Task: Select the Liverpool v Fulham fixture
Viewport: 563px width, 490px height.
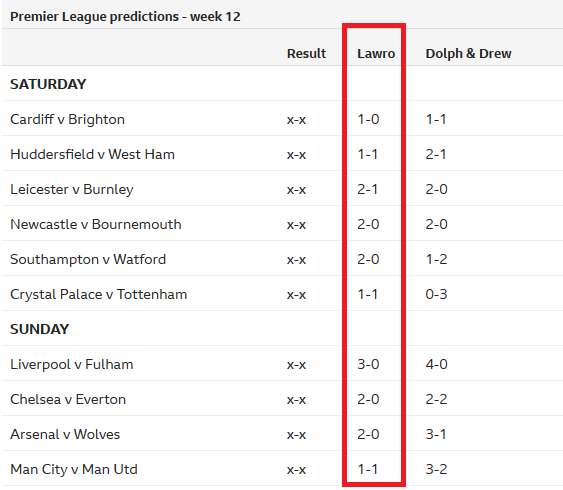Action: tap(72, 364)
